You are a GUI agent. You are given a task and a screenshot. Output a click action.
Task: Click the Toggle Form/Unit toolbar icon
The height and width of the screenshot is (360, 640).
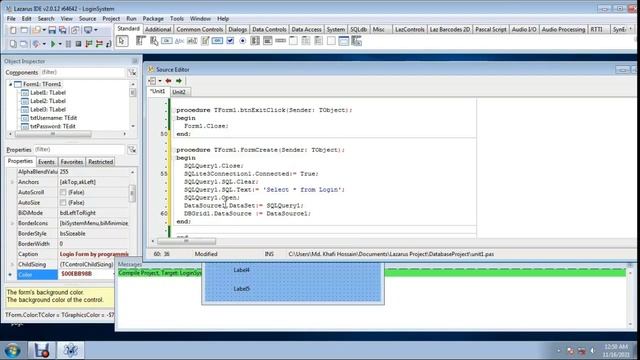[x=75, y=30]
